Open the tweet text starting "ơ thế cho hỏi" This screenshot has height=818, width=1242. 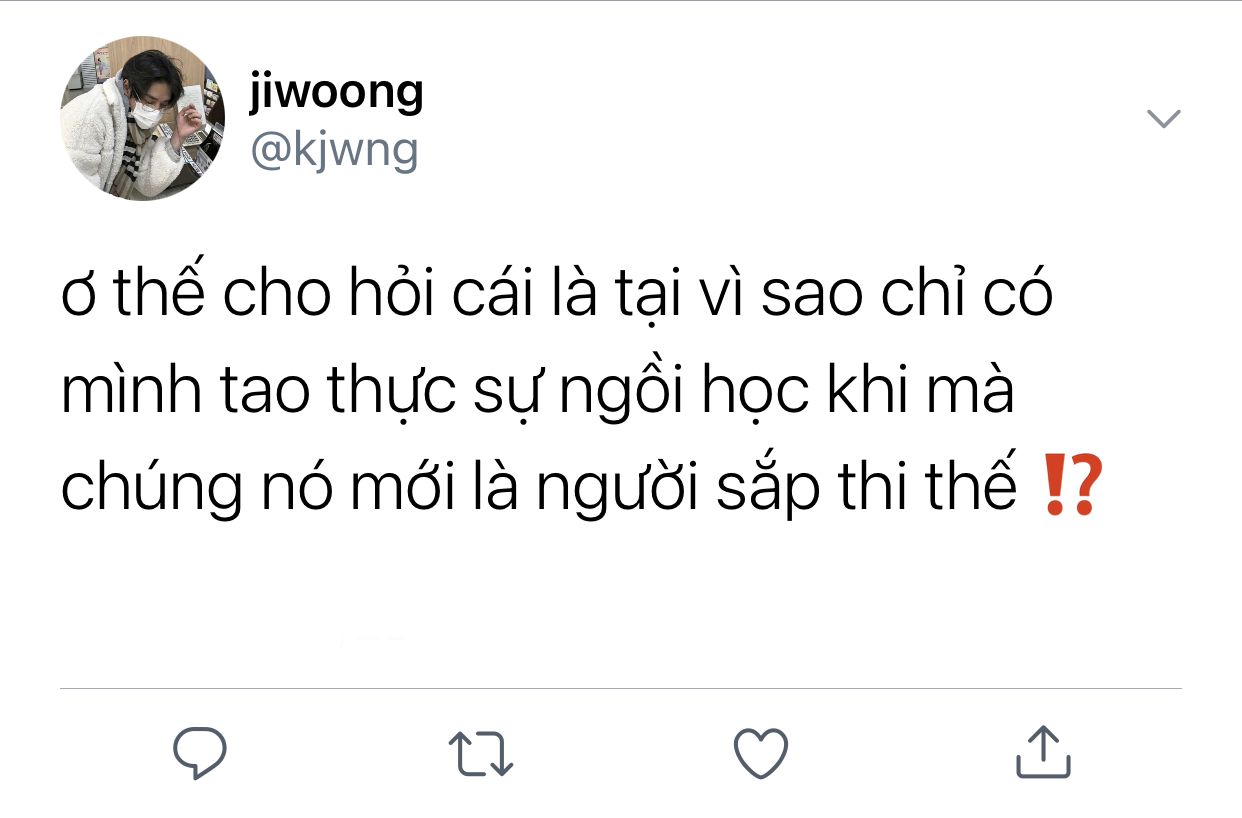pyautogui.click(x=582, y=391)
